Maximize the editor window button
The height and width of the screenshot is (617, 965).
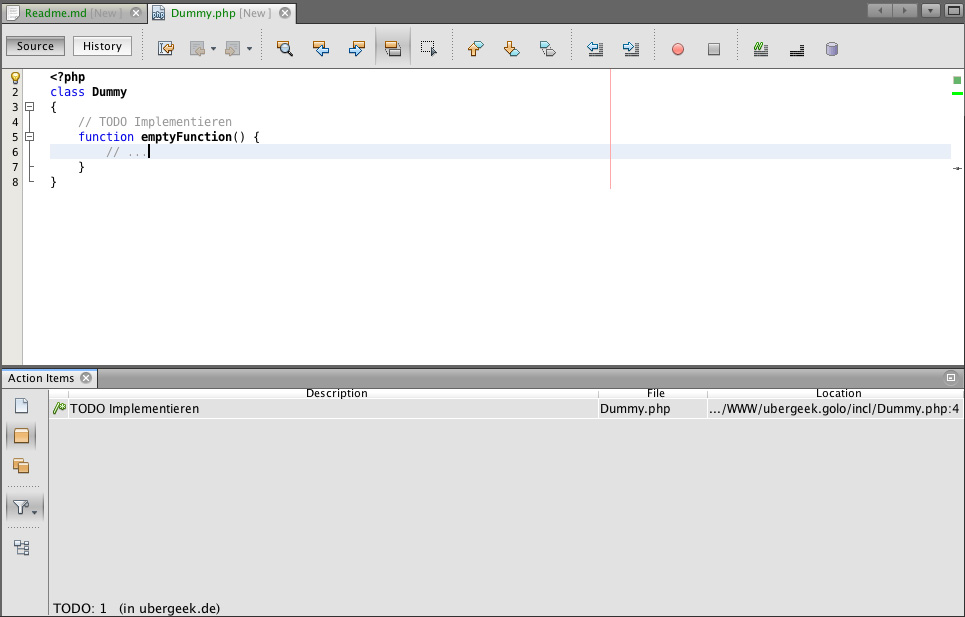coord(953,10)
